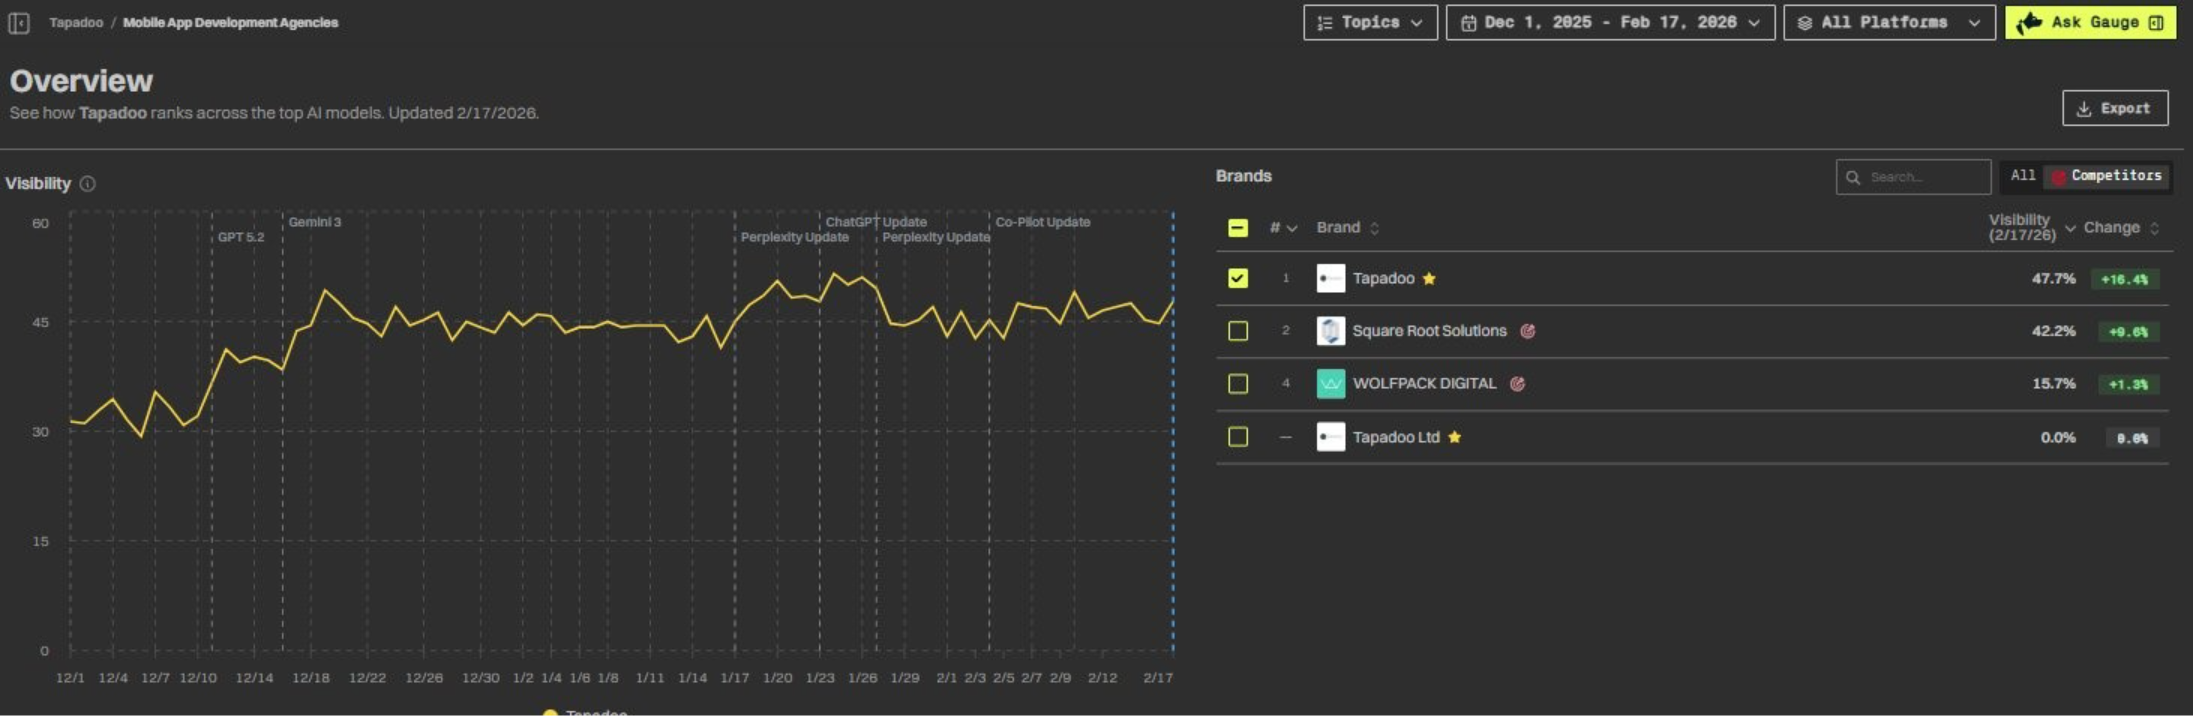Image resolution: width=2193 pixels, height=717 pixels.
Task: Open Ask Gauge assistant
Action: 2089,23
